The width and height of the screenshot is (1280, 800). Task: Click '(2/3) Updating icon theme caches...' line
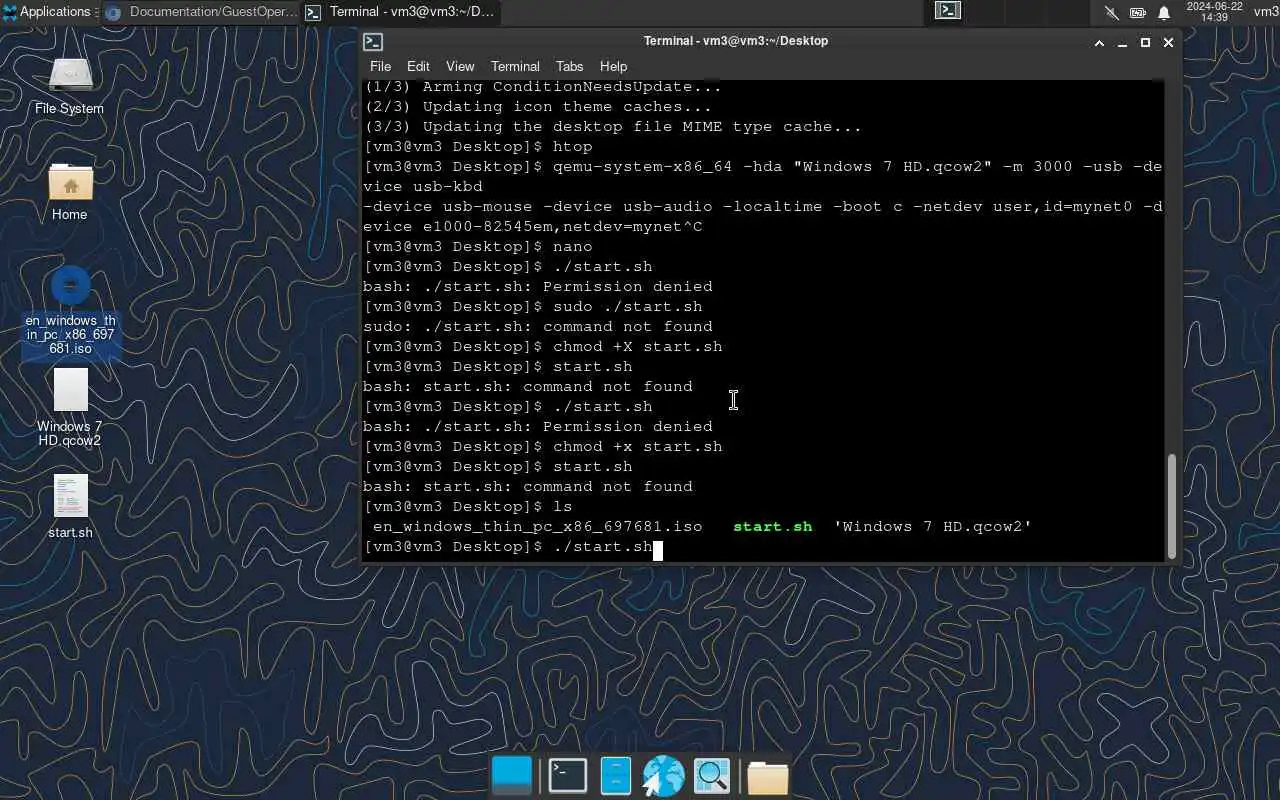pos(537,106)
